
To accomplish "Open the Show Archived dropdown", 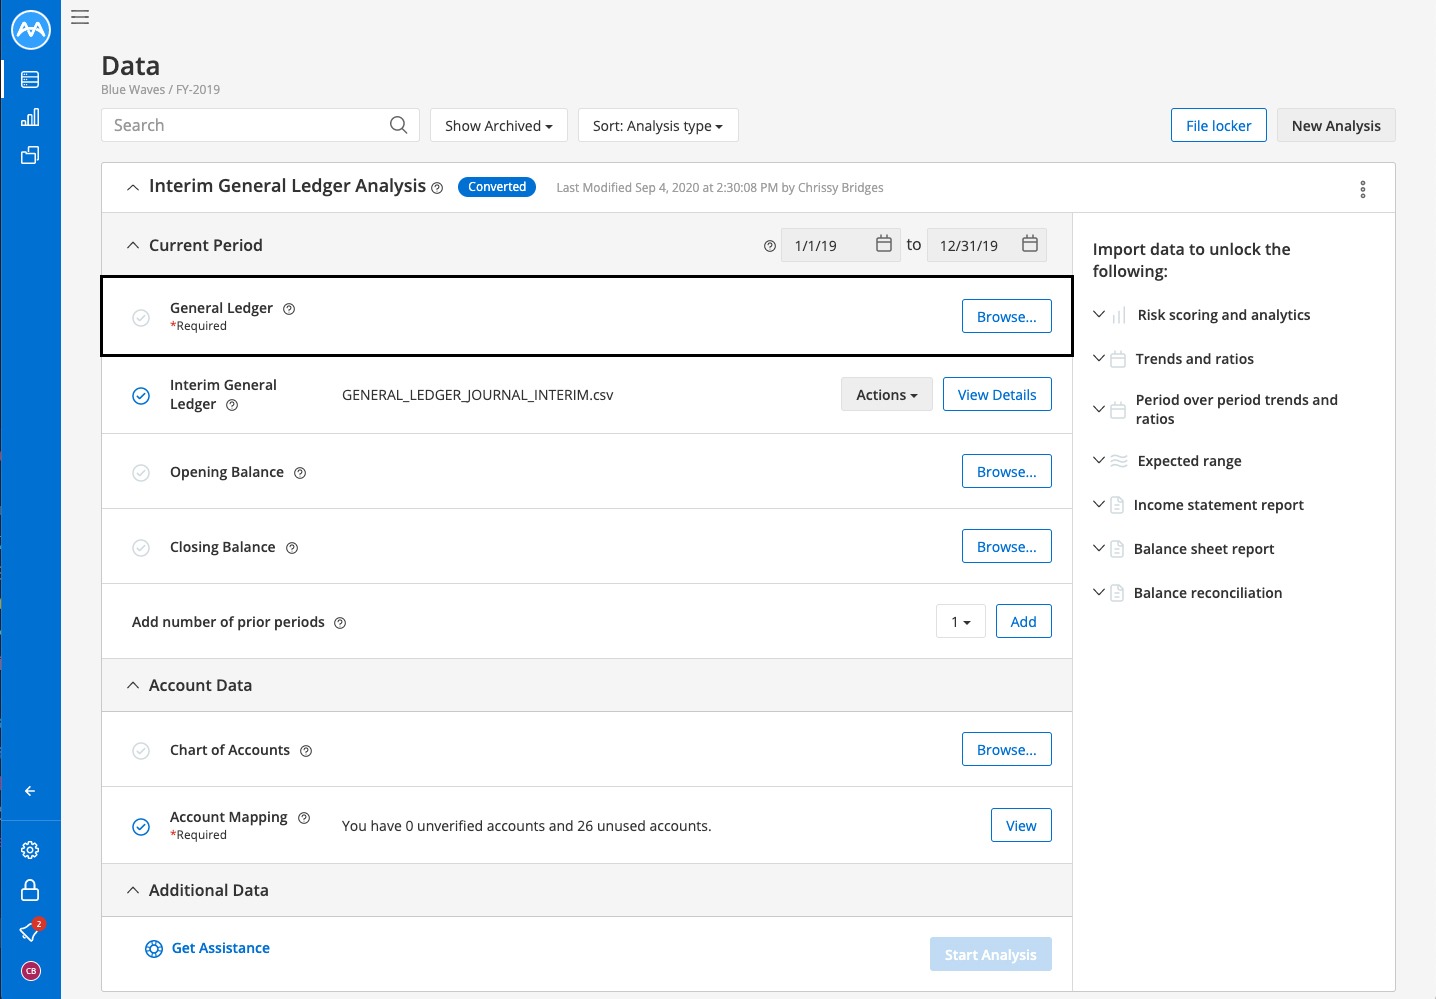I will point(499,125).
